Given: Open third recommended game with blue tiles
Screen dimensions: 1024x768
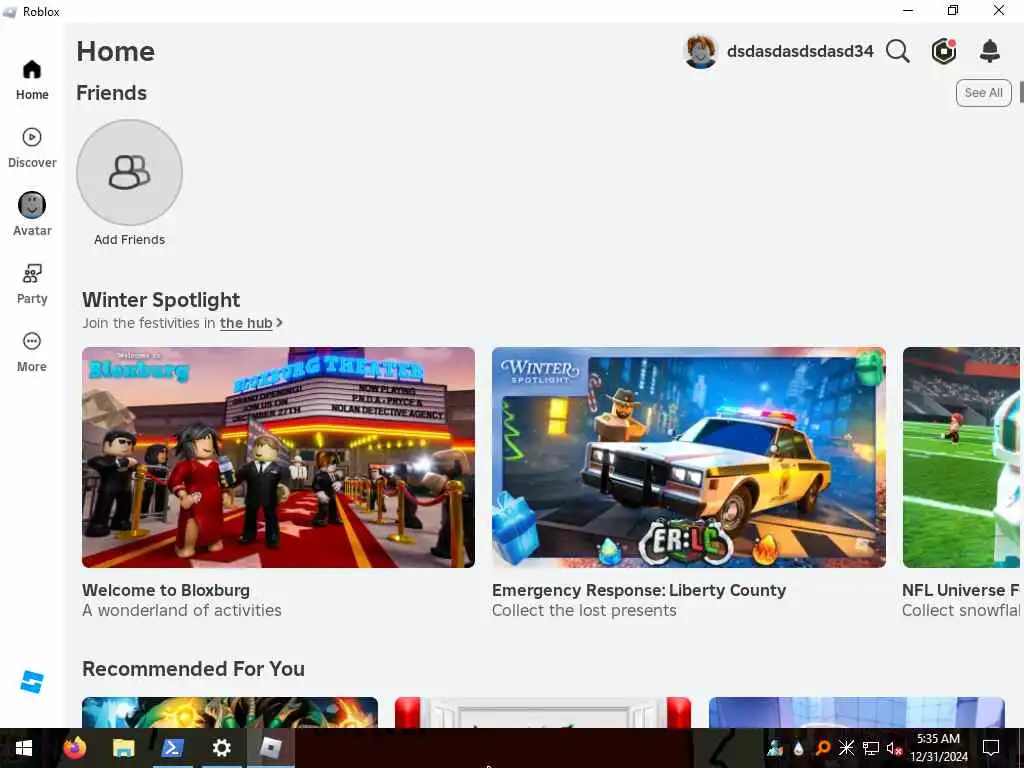Looking at the screenshot, I should [857, 712].
